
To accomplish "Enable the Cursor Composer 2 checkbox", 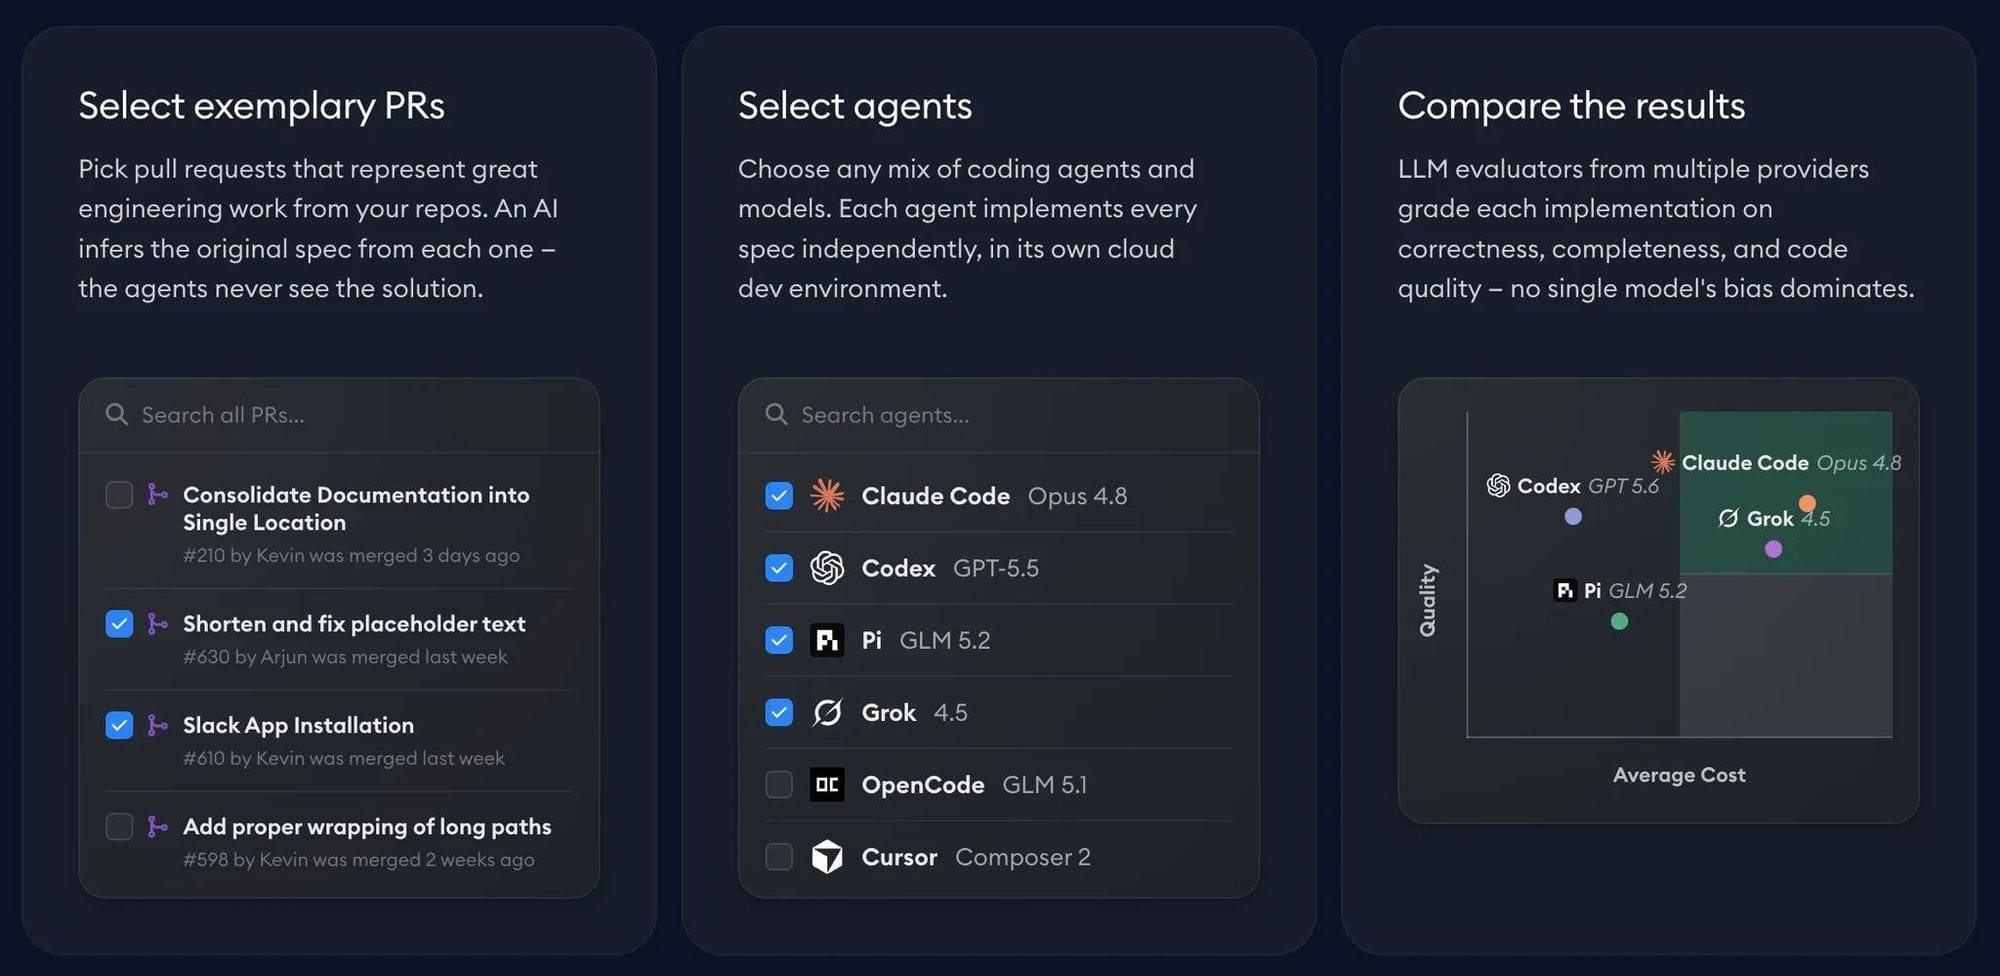I will click(779, 857).
